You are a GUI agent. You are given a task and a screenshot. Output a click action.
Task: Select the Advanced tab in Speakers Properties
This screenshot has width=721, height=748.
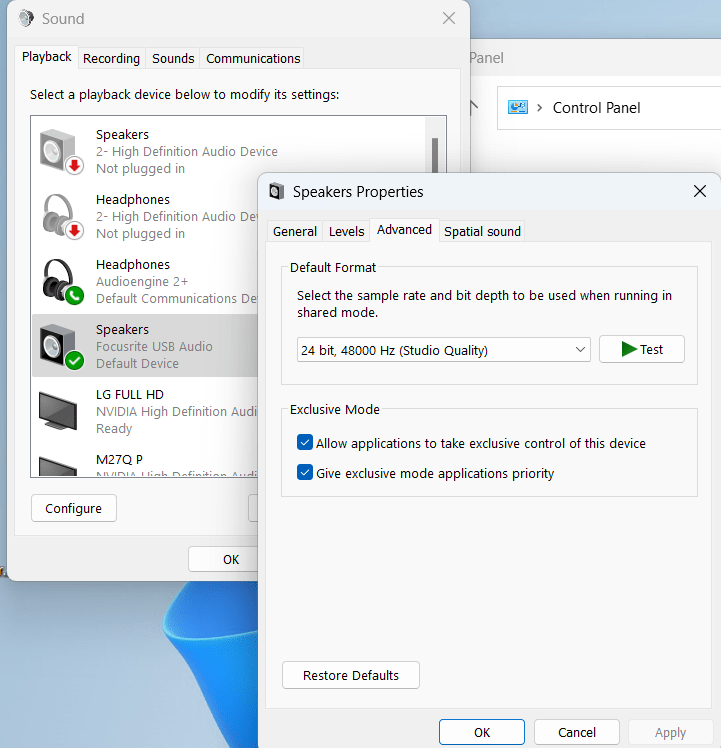pos(404,230)
